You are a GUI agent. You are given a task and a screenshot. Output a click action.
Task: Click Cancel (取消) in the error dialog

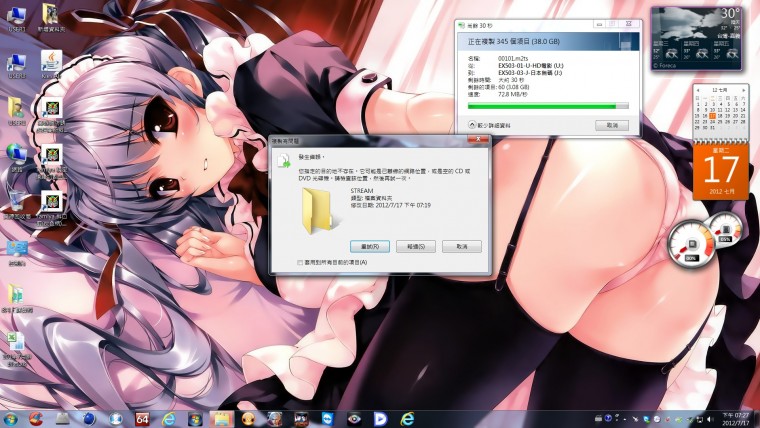(x=462, y=246)
